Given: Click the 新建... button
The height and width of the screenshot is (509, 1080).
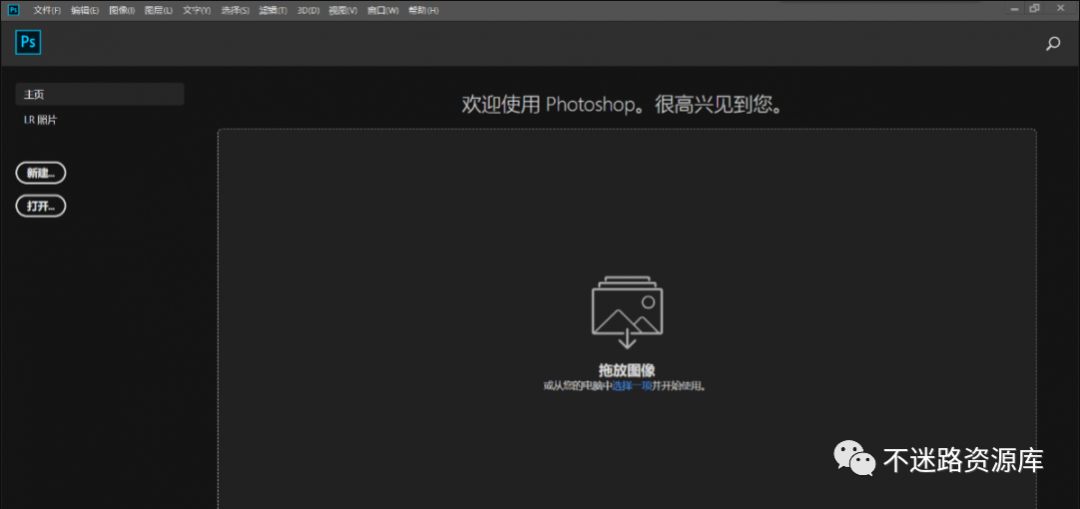Looking at the screenshot, I should 41,174.
